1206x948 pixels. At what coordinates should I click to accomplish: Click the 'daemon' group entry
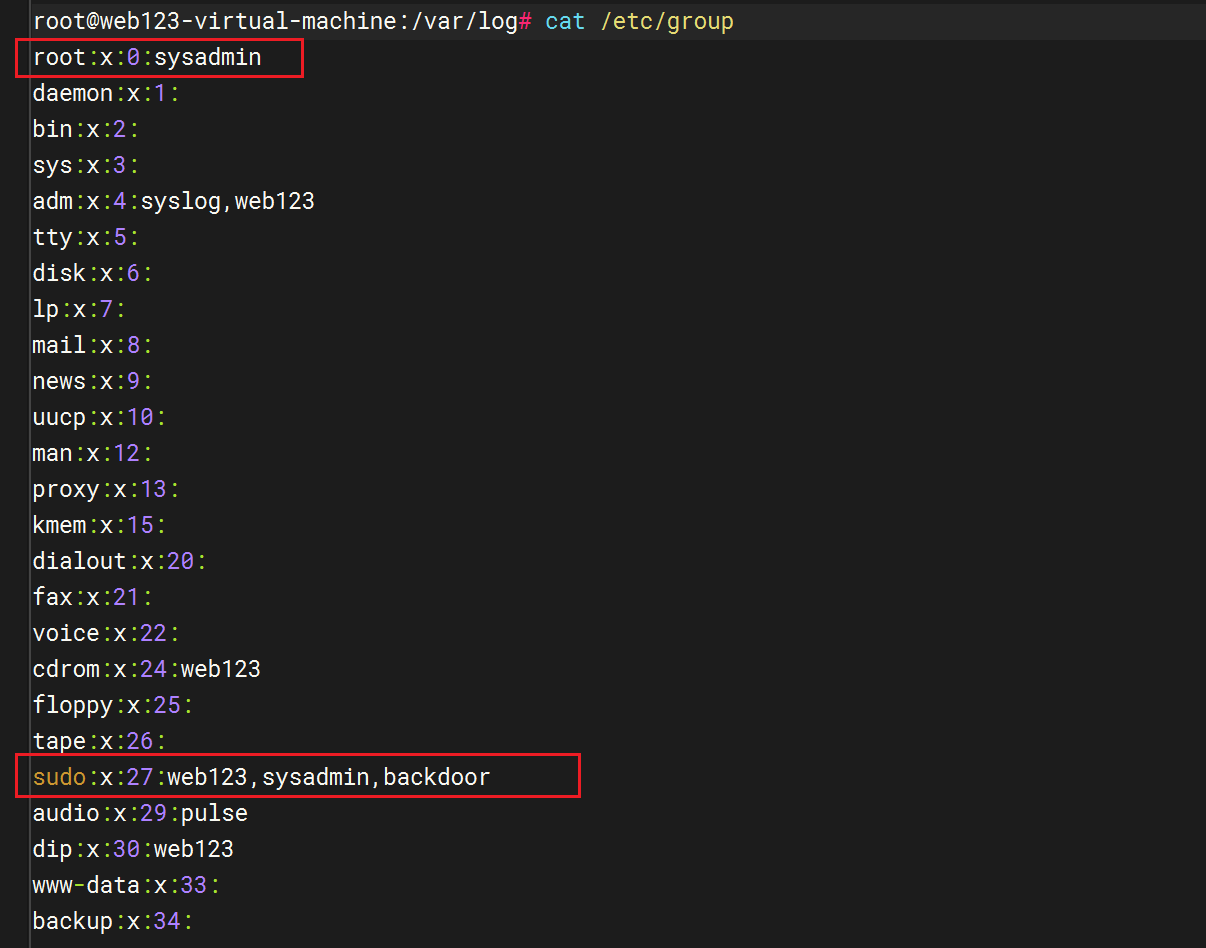(x=72, y=93)
